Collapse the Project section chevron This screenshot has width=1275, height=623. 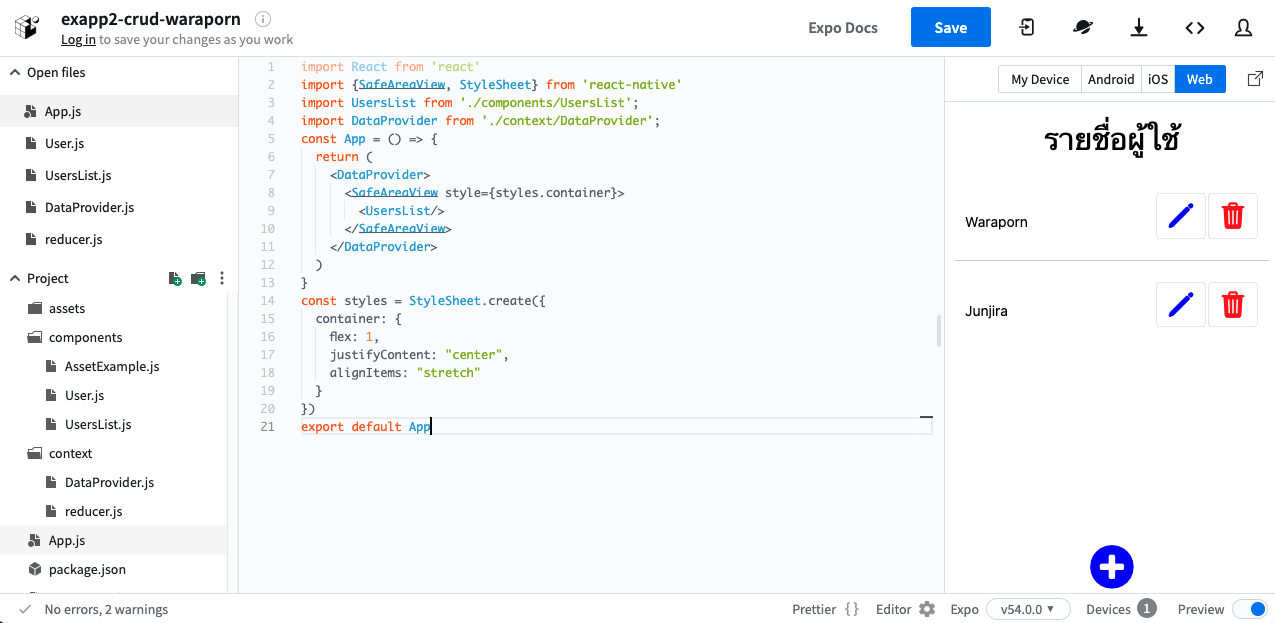15,279
